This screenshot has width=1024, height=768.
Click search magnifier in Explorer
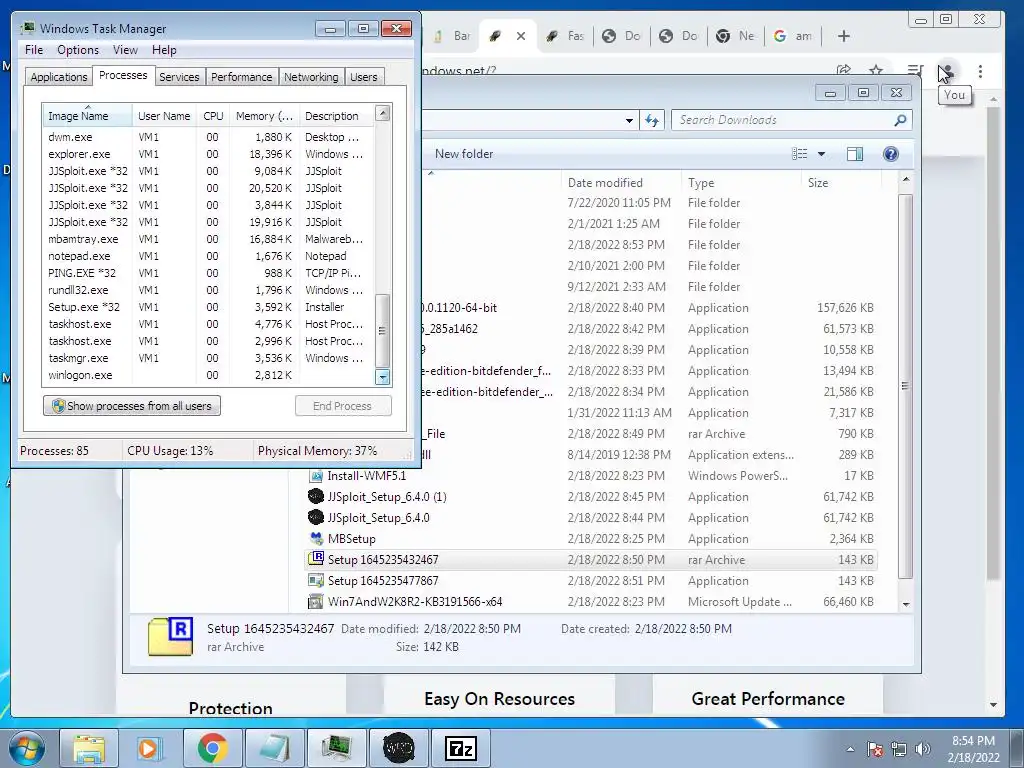(x=900, y=120)
